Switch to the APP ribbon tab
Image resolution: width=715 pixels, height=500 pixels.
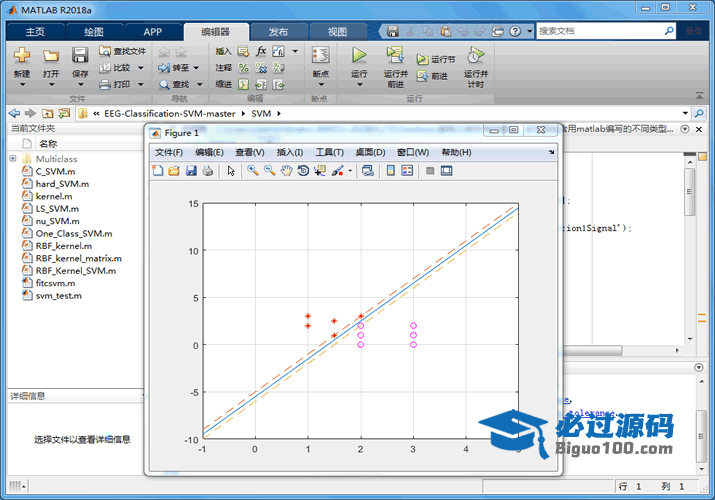(x=152, y=31)
